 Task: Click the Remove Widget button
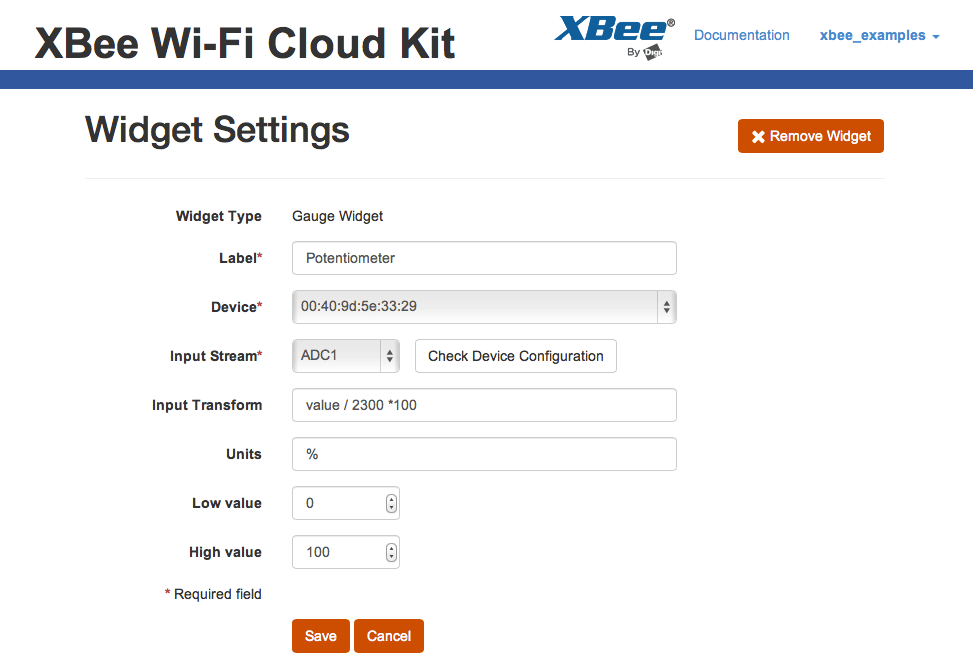tap(810, 136)
